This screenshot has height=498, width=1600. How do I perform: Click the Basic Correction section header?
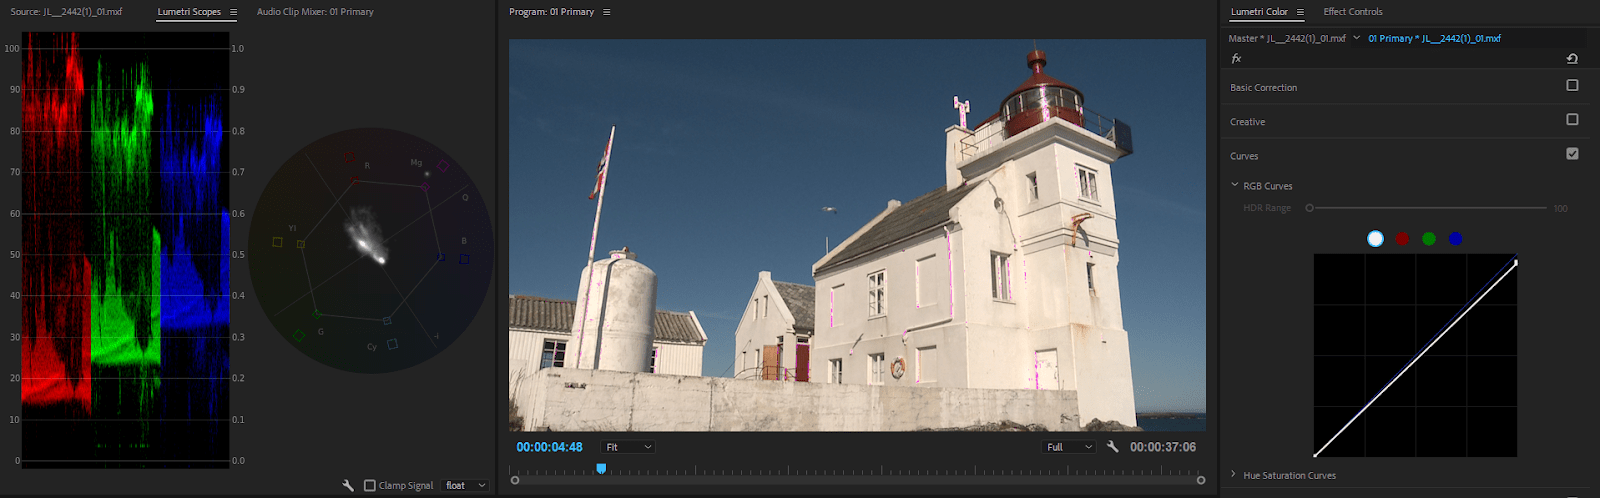pyautogui.click(x=1263, y=87)
